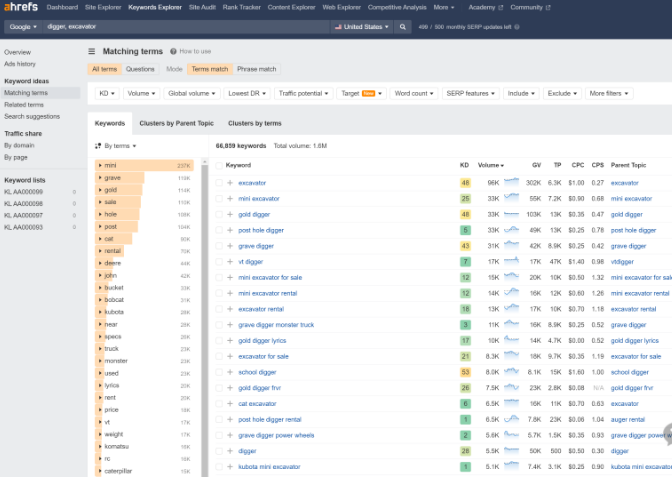The height and width of the screenshot is (489, 672).
Task: Open the How to use help icon
Action: point(173,51)
